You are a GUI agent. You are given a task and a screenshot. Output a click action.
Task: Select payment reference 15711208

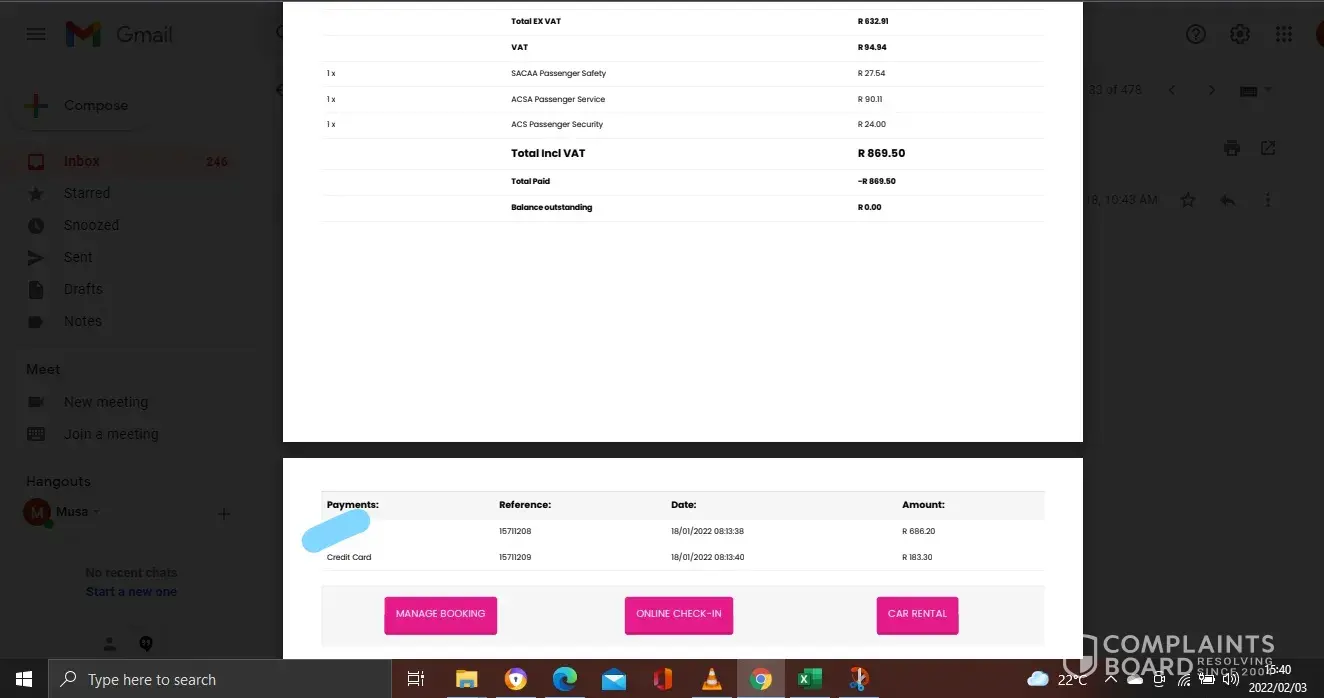point(515,531)
